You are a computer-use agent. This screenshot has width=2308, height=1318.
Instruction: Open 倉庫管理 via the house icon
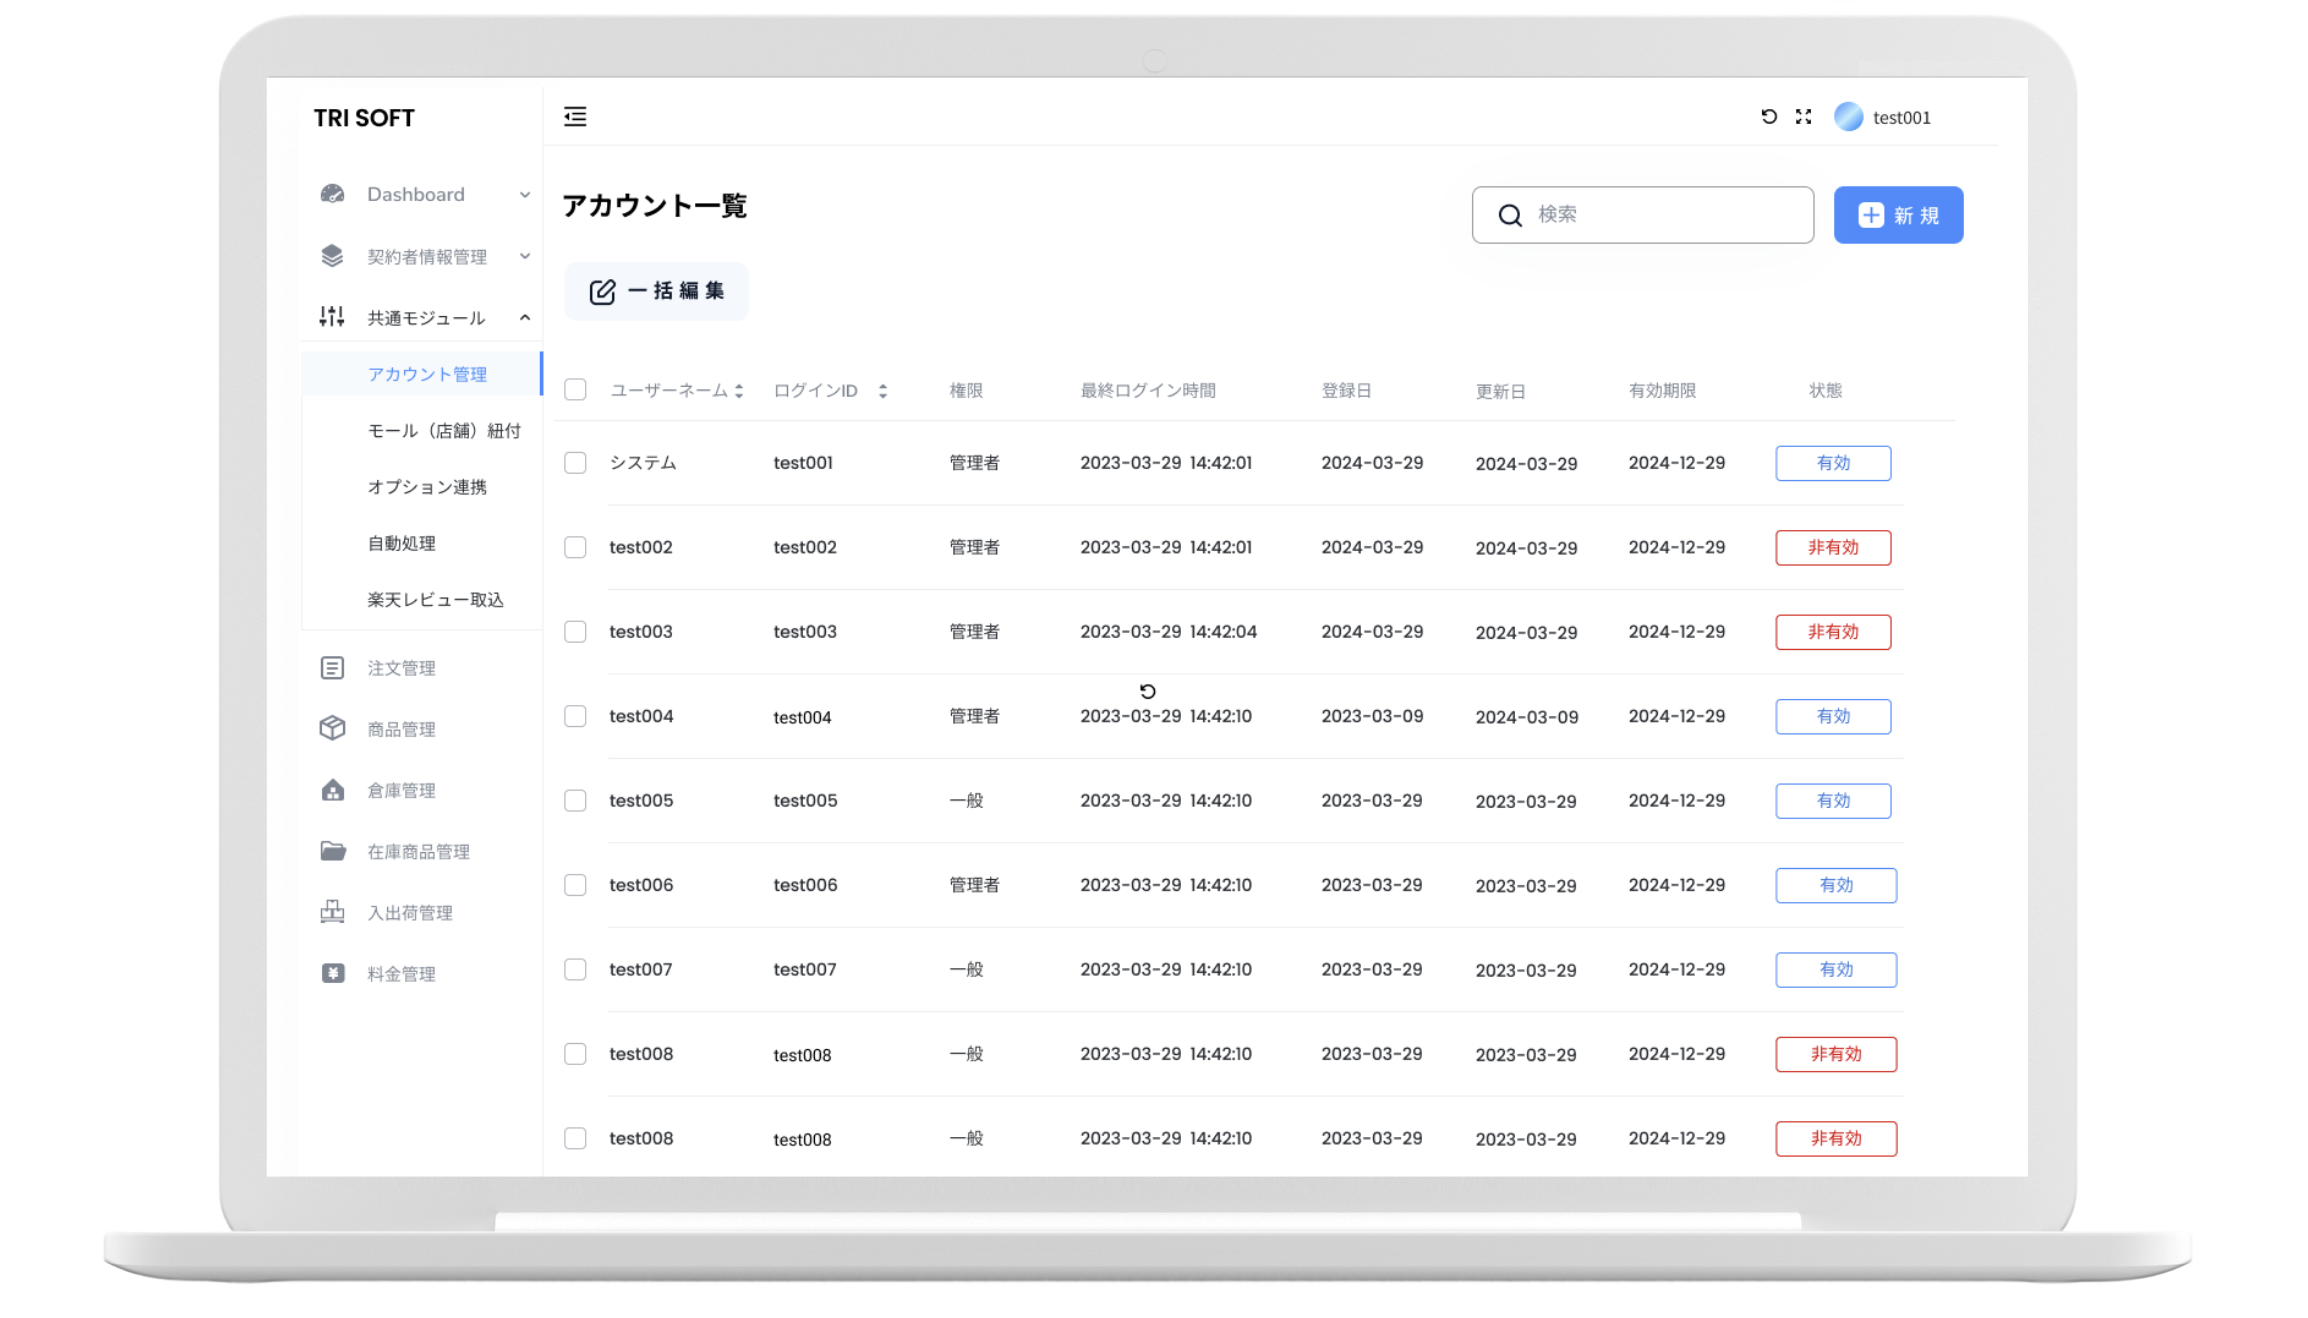(333, 789)
